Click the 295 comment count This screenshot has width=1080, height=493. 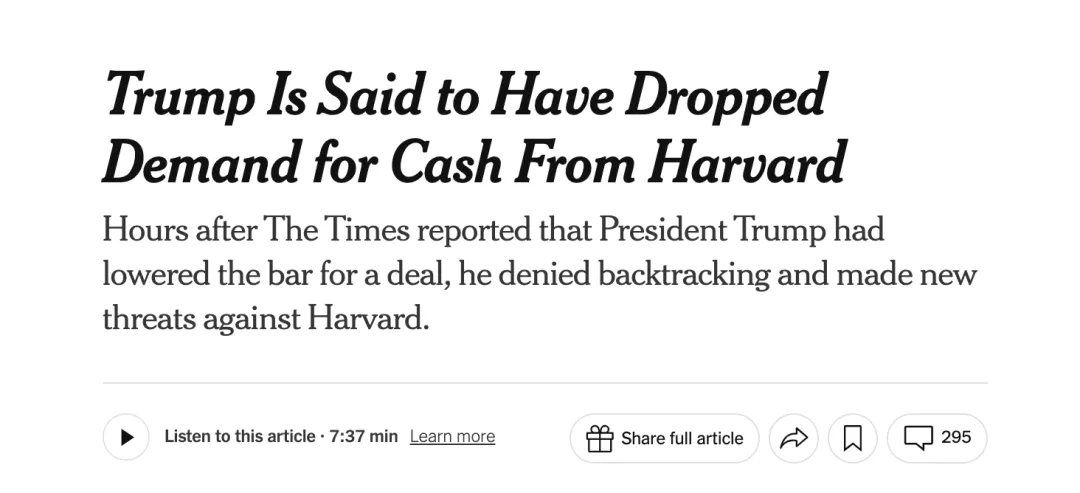click(x=956, y=437)
